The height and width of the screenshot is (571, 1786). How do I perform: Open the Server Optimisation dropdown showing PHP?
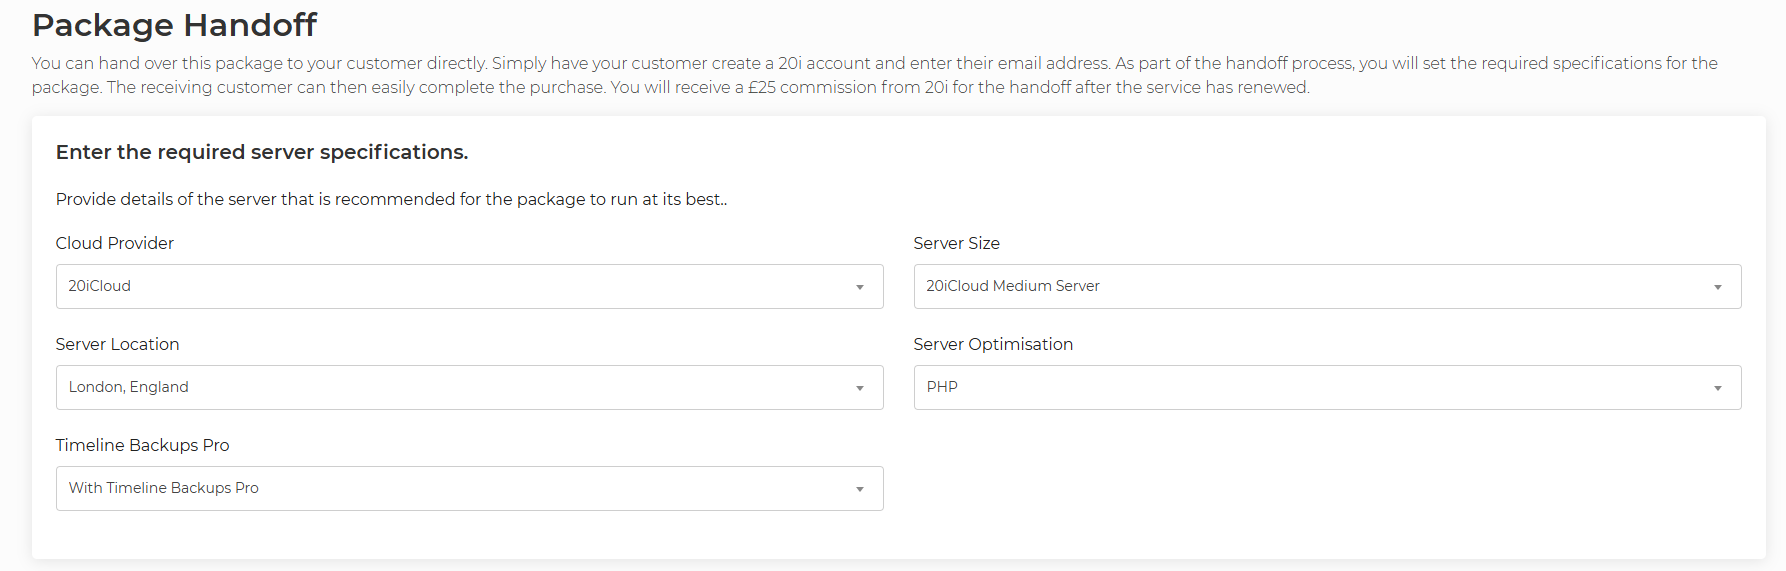[x=1326, y=387]
